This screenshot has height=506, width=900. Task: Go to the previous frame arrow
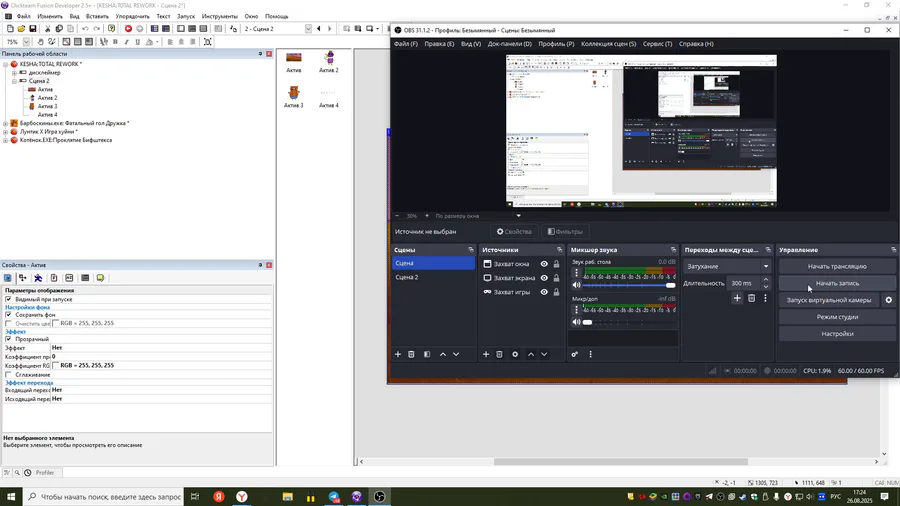(x=319, y=29)
